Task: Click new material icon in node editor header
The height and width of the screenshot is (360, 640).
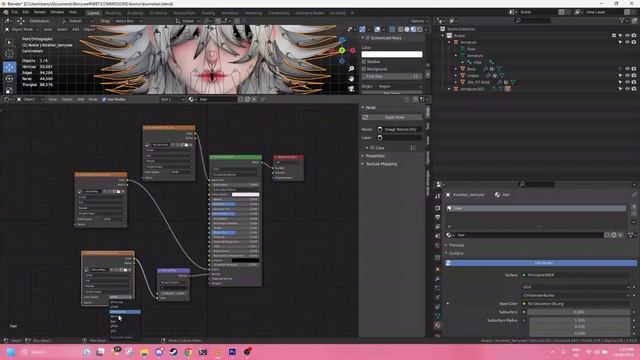Action: [x=247, y=99]
